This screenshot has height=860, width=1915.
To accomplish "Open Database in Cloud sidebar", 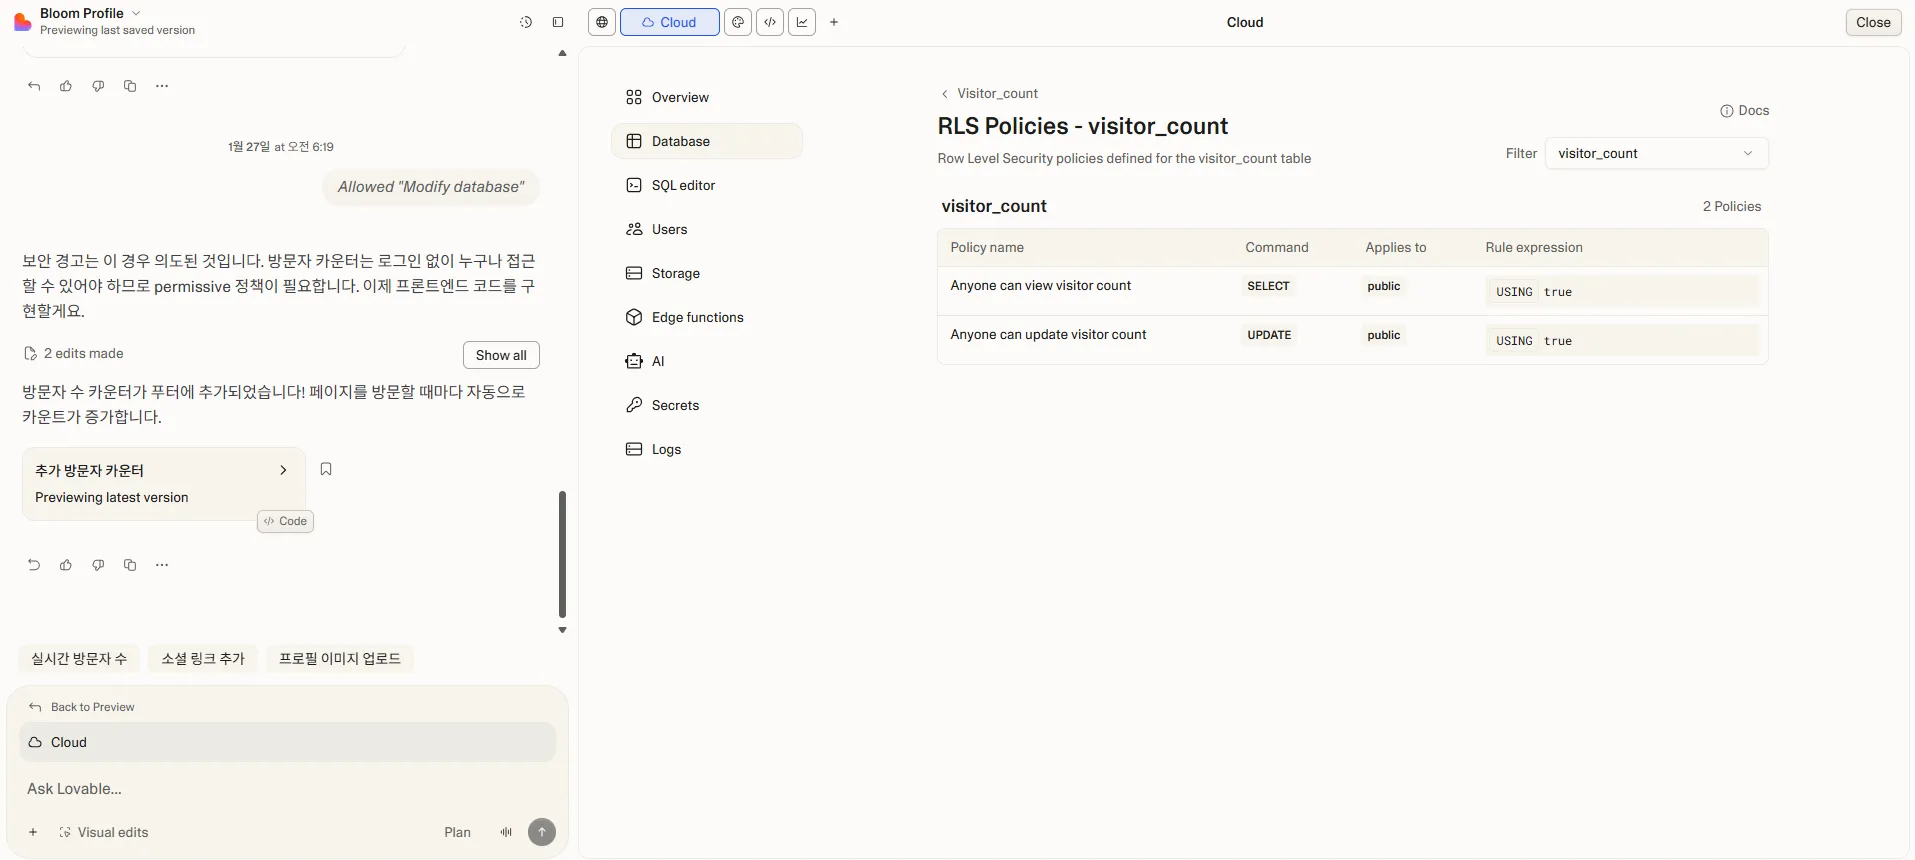I will pyautogui.click(x=707, y=141).
